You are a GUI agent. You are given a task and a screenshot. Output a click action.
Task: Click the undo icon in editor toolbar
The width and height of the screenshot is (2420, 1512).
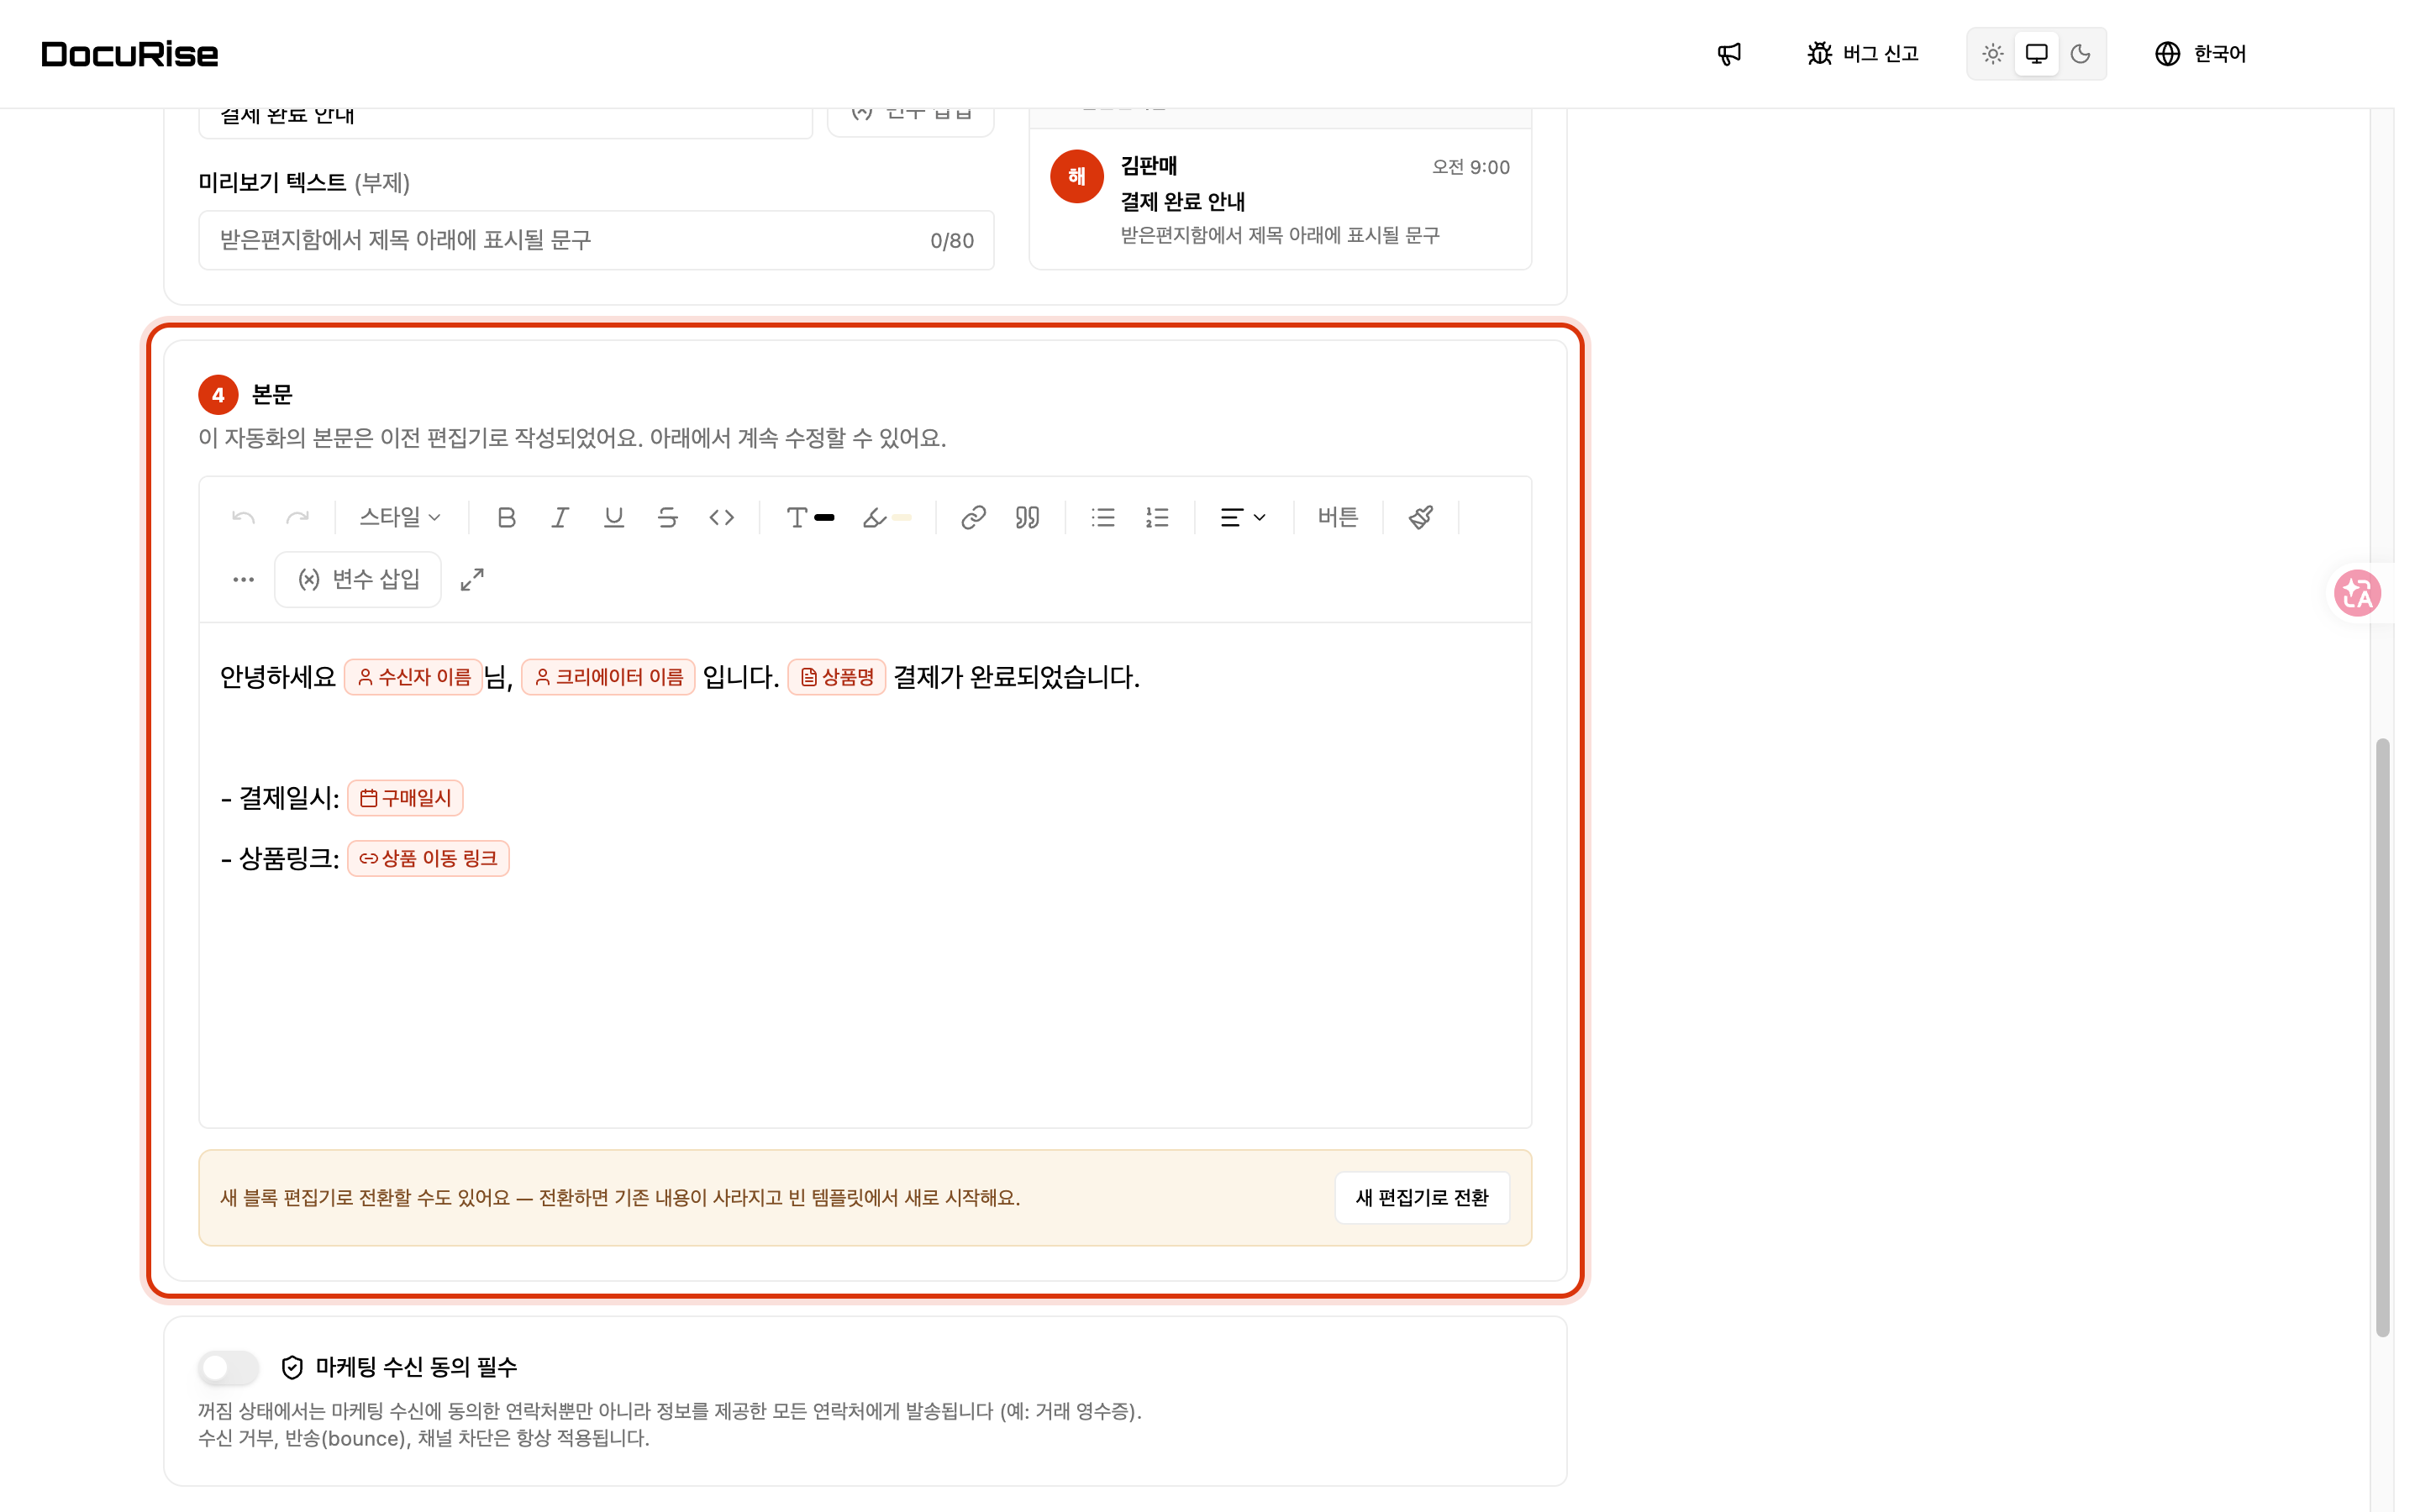(243, 517)
